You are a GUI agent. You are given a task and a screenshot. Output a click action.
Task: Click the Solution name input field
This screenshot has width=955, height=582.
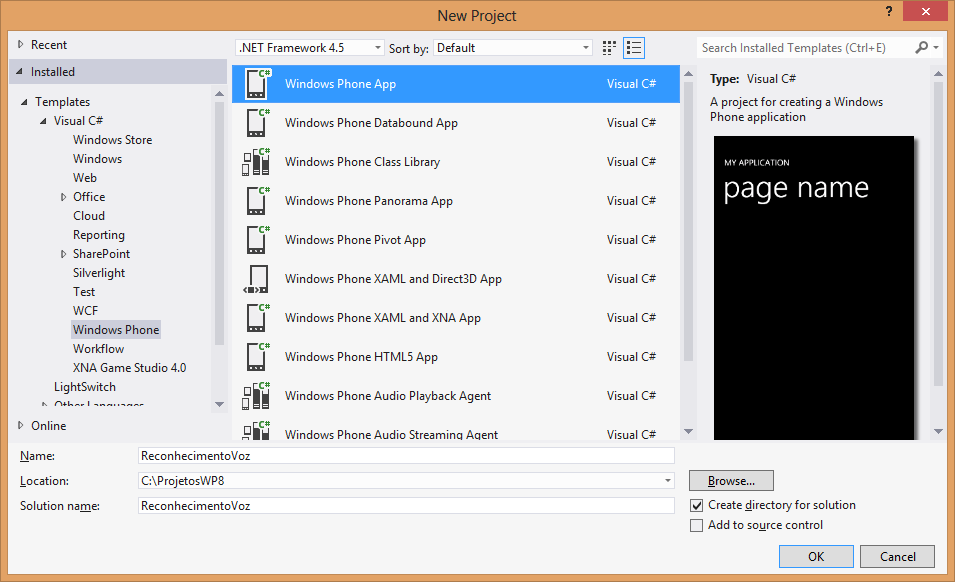(406, 506)
